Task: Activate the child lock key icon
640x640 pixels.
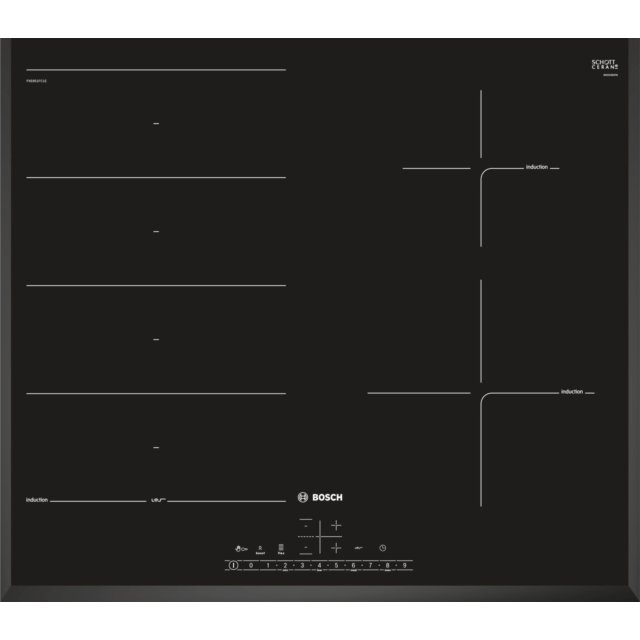Action: pyautogui.click(x=241, y=549)
